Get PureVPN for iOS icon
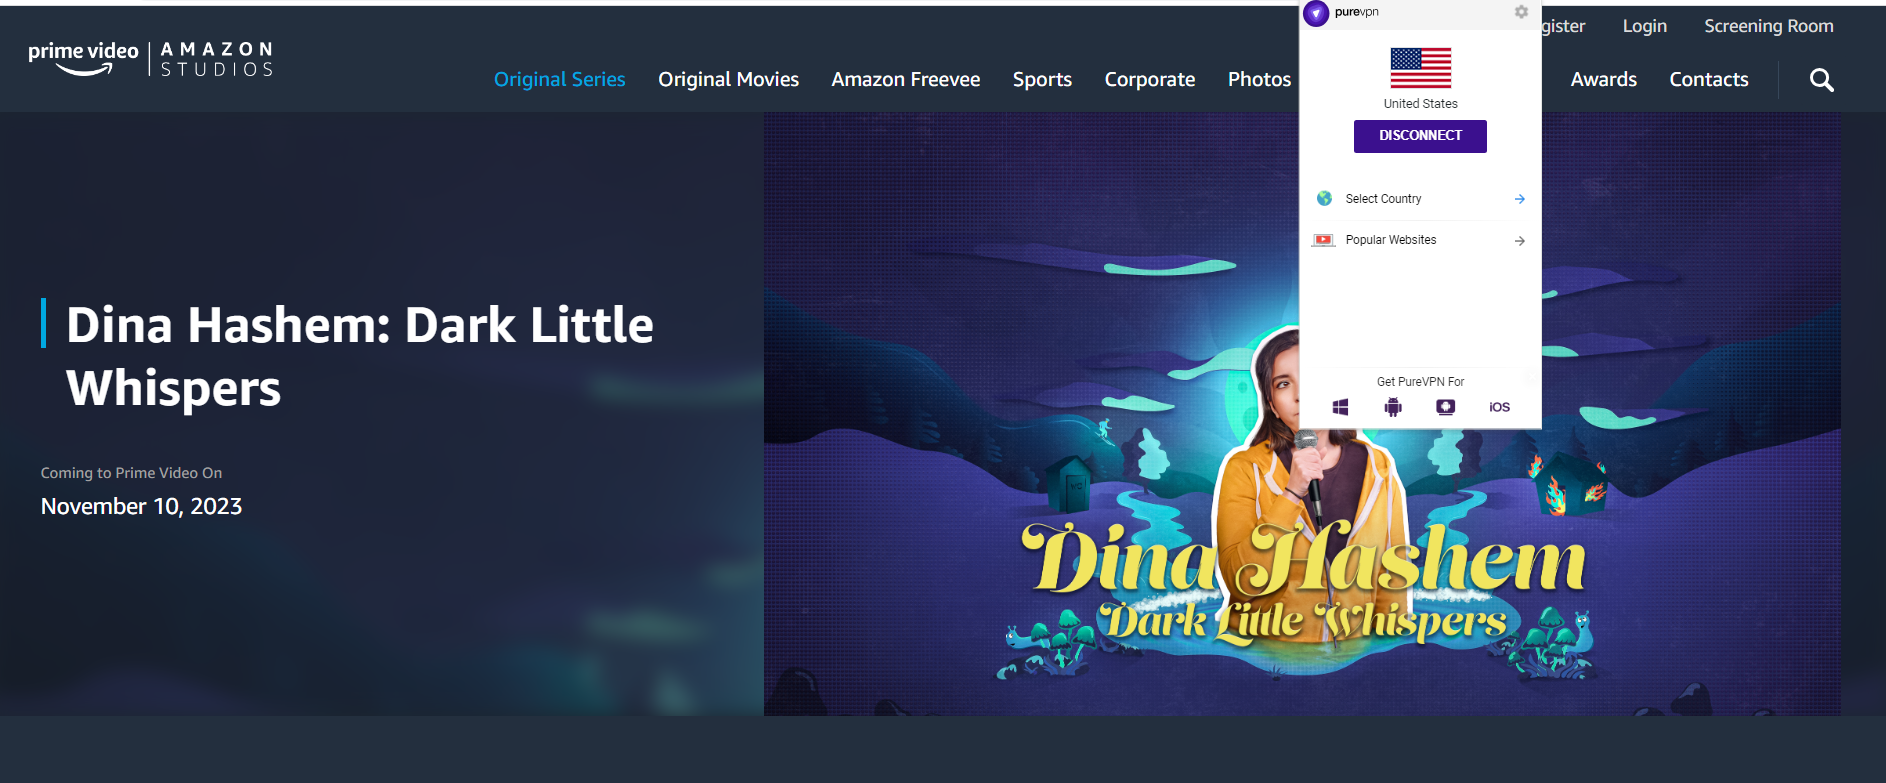Image resolution: width=1886 pixels, height=783 pixels. tap(1499, 407)
